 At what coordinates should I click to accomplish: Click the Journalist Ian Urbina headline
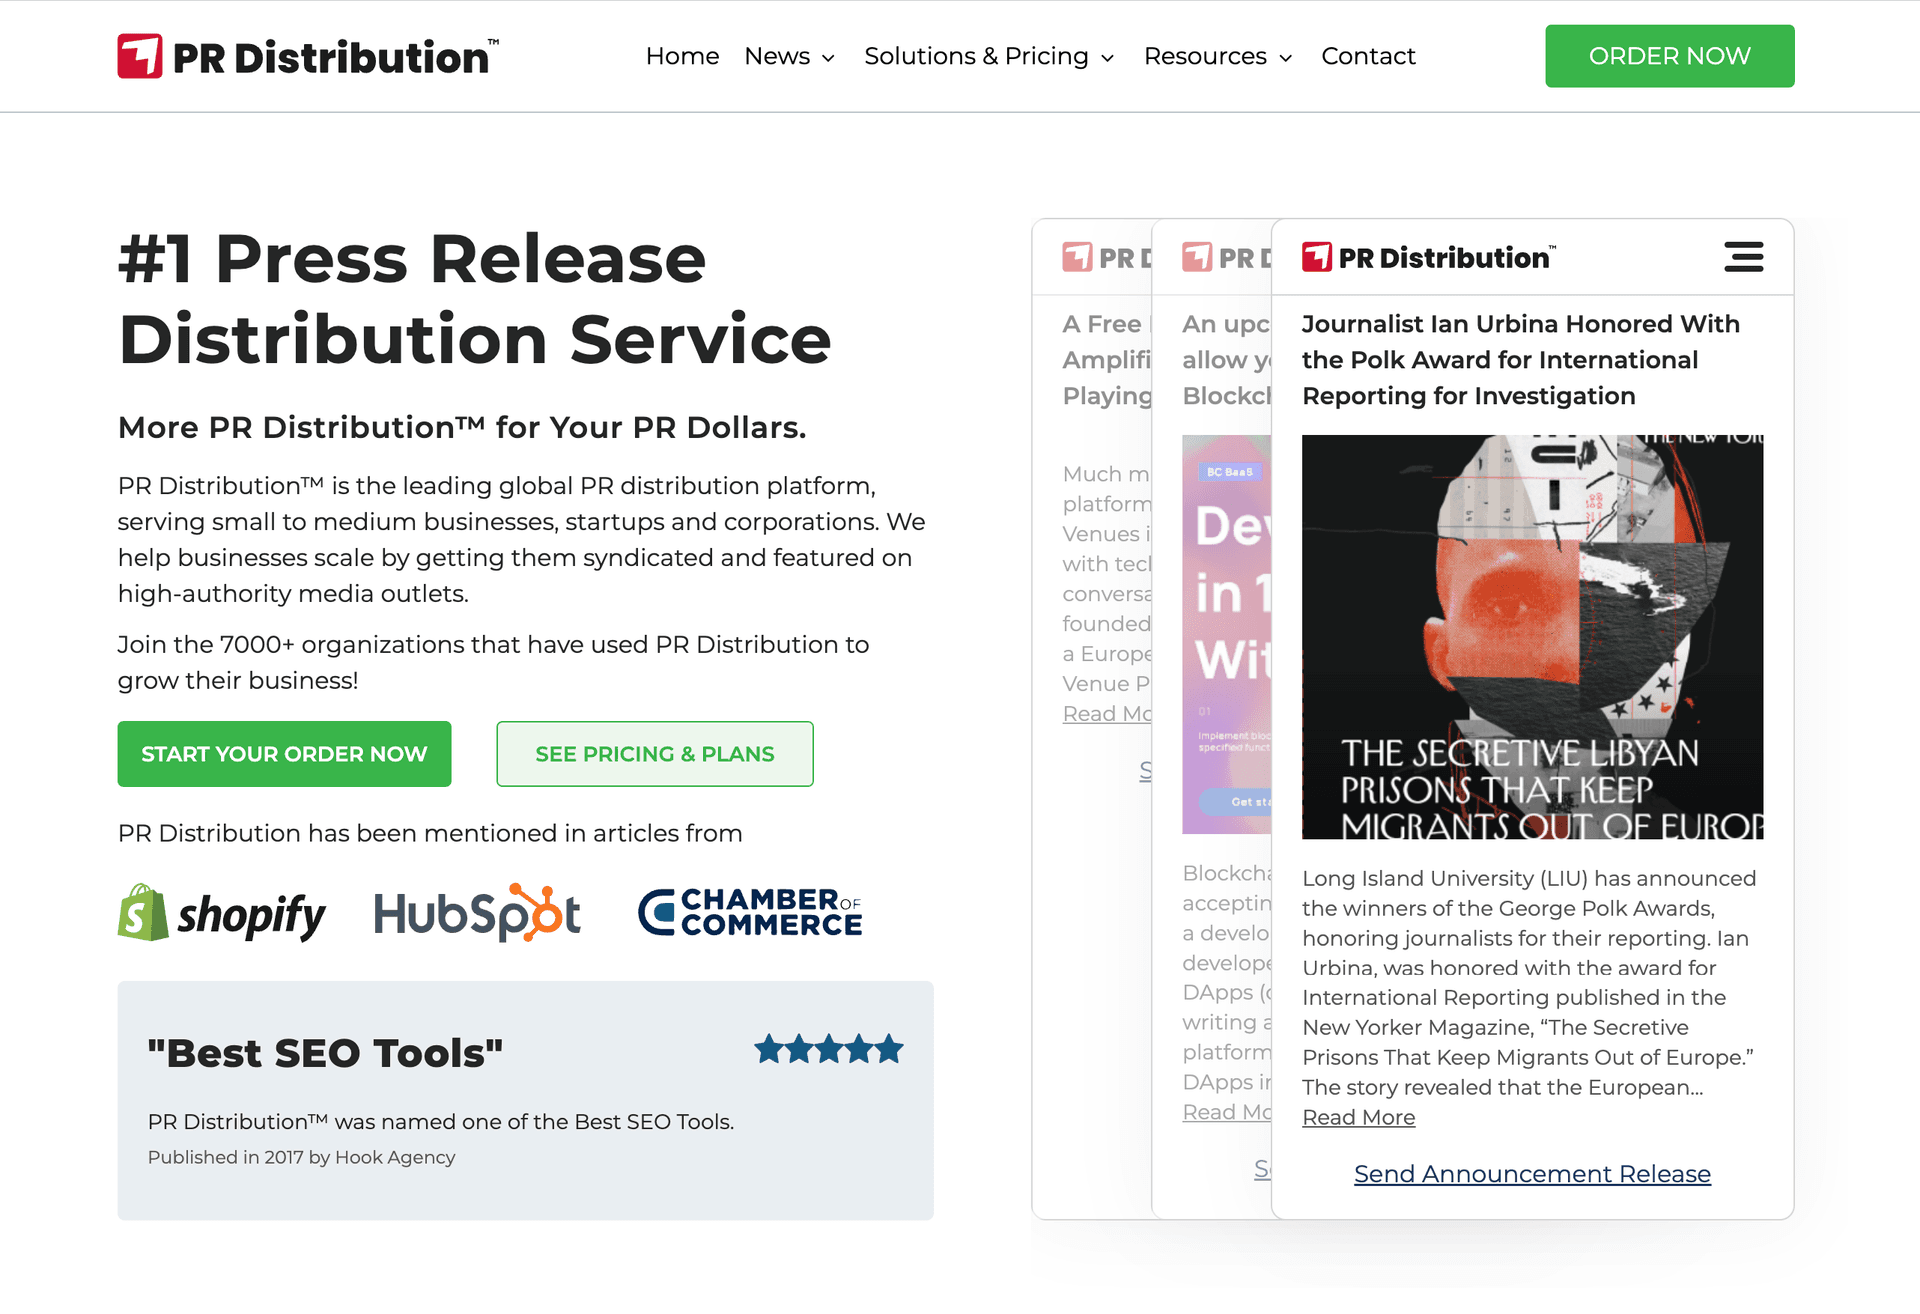click(x=1521, y=360)
